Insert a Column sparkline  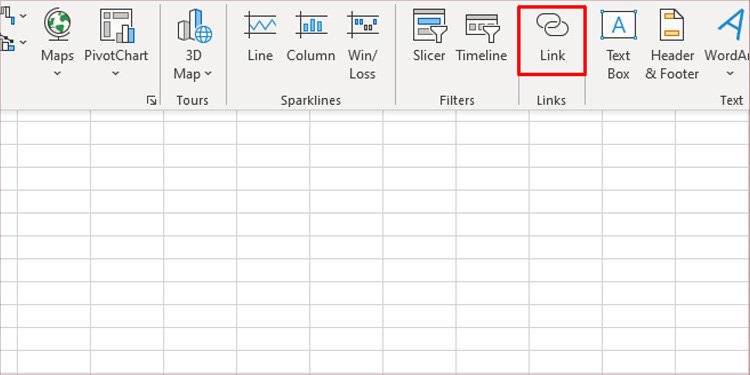(310, 37)
